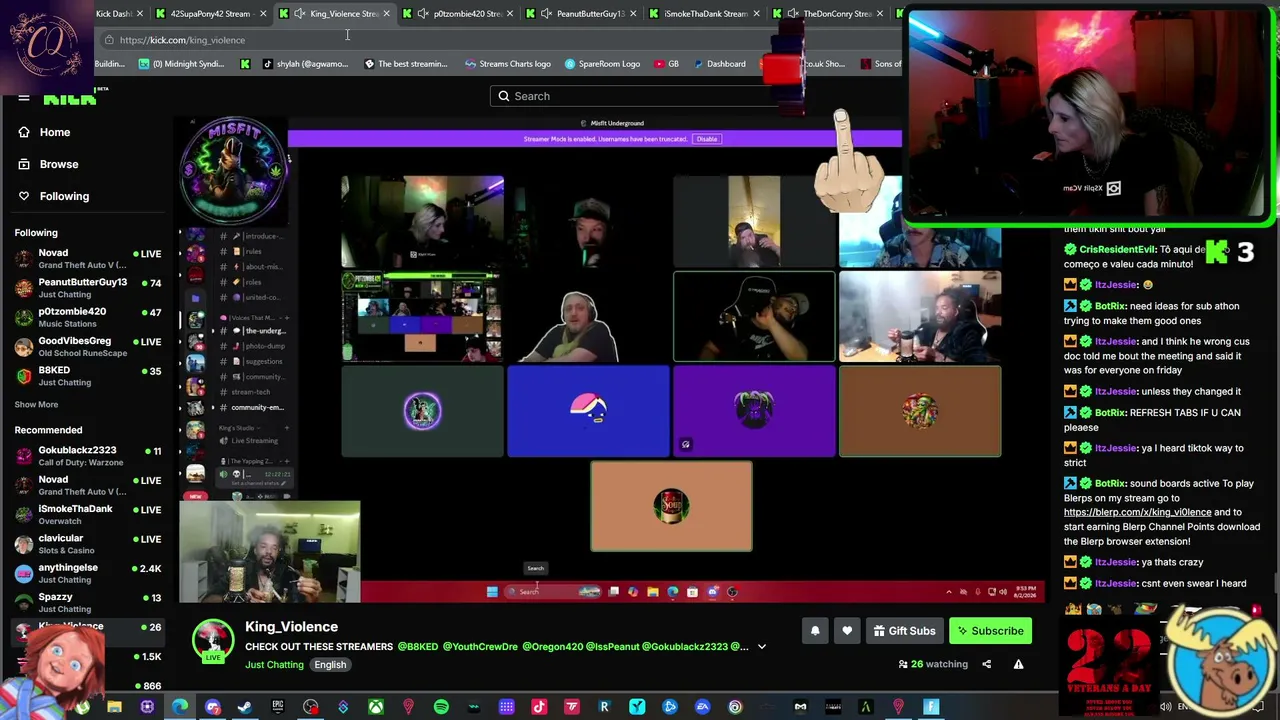Unmute the TheDonConry tab audio icon

click(793, 14)
